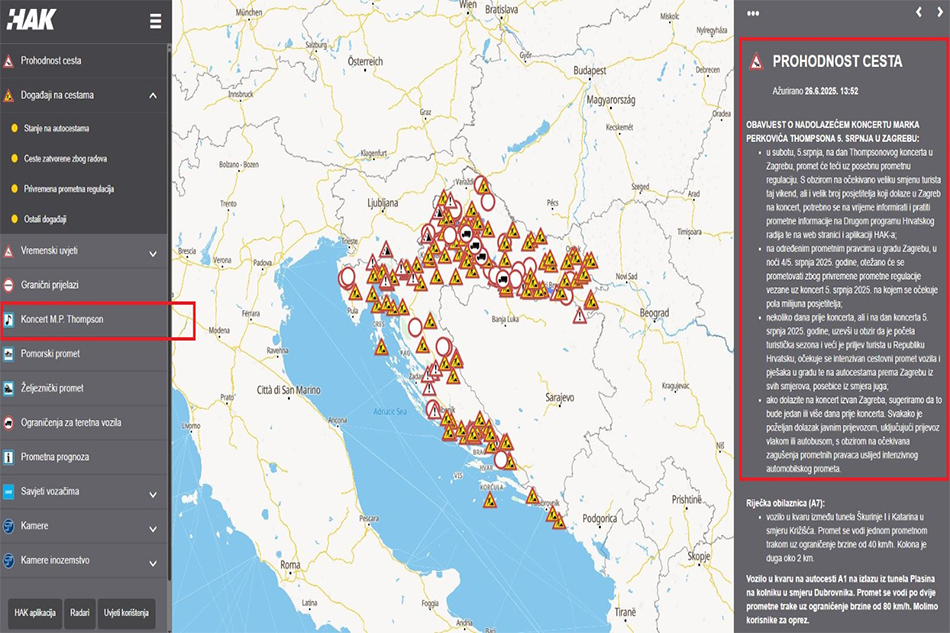Viewport: 950px width, 633px height.
Task: Click the Budapest label on the map
Action: [590, 71]
